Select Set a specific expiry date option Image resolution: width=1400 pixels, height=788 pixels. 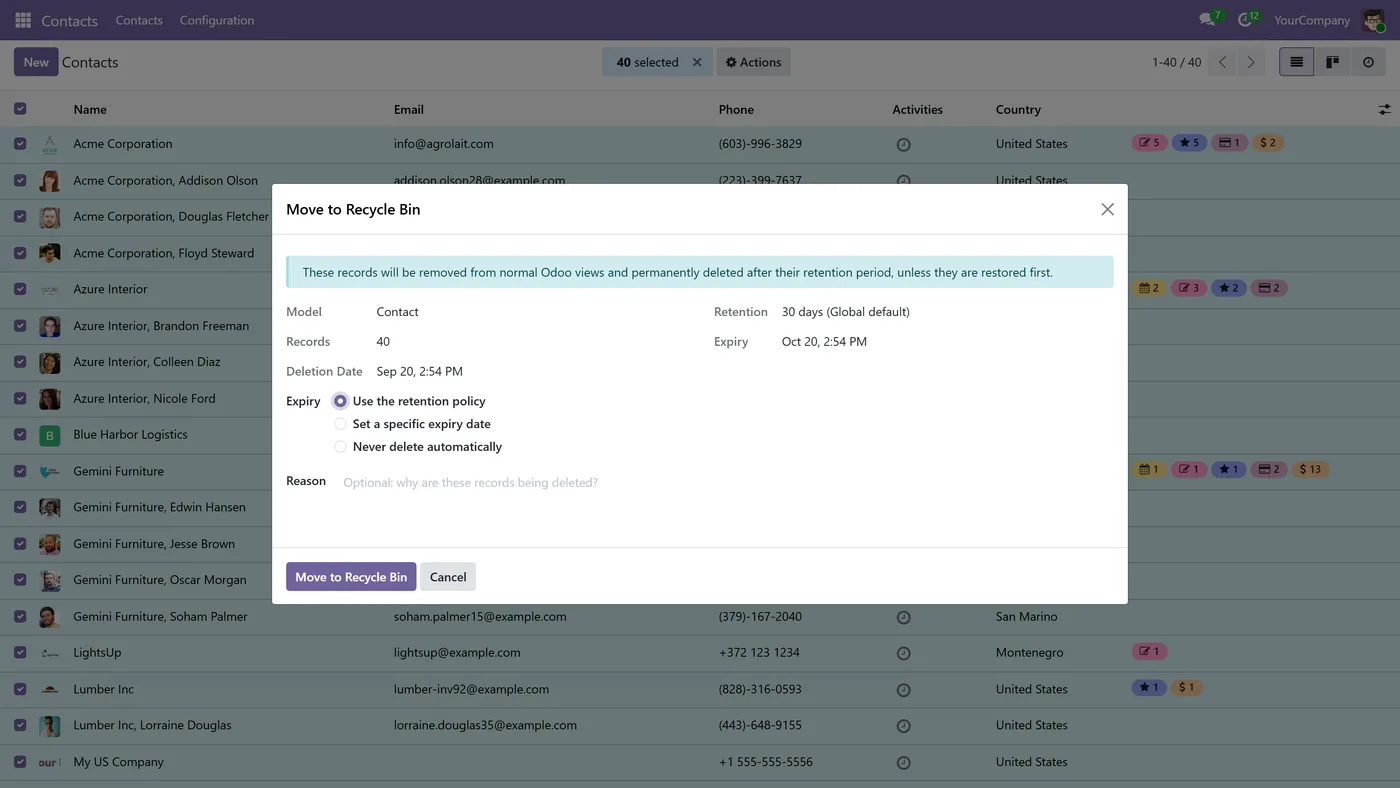click(x=340, y=424)
